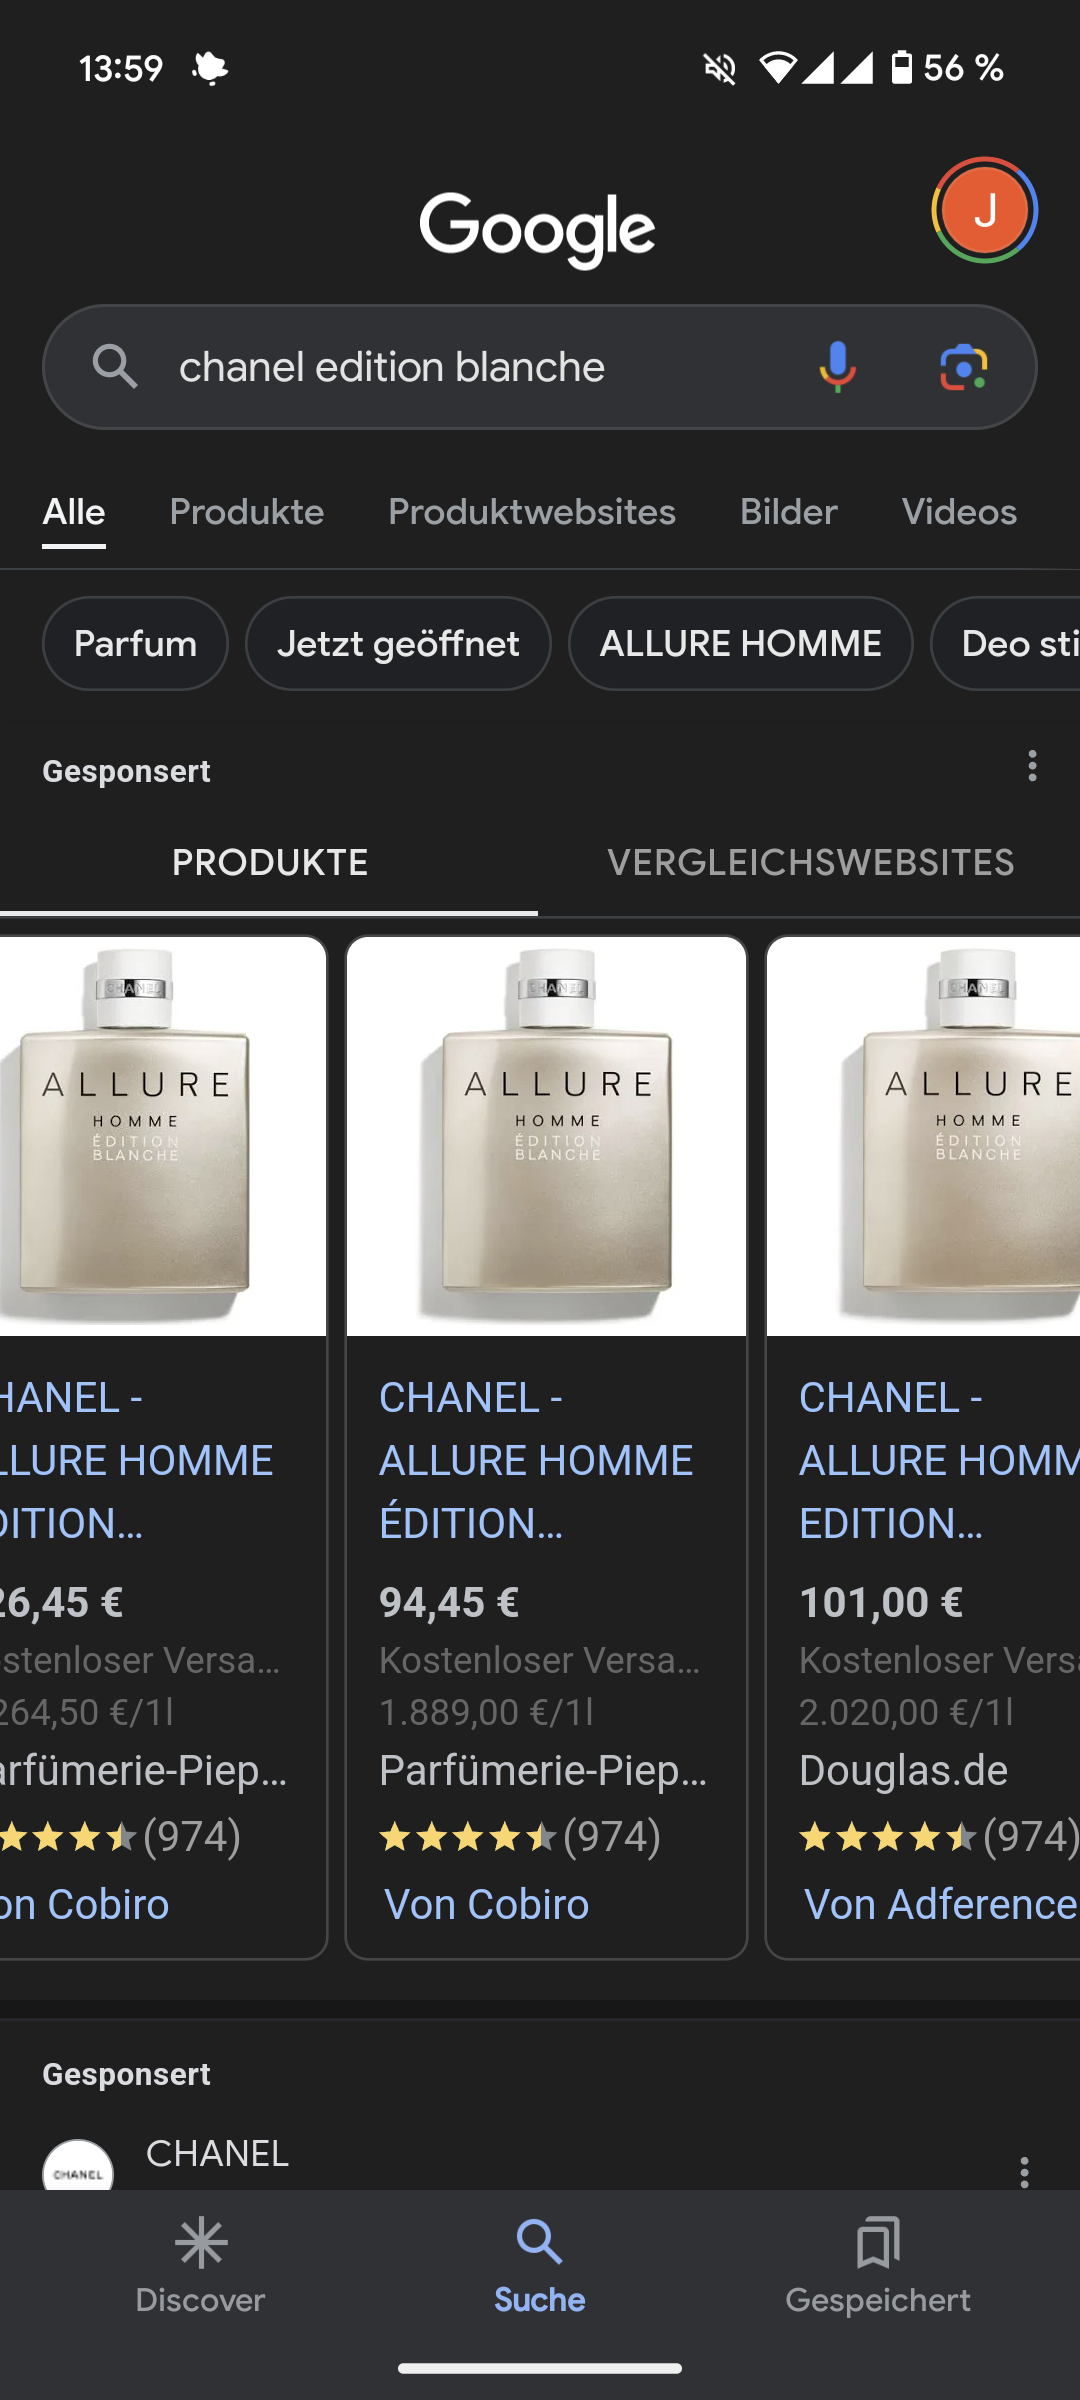Image resolution: width=1080 pixels, height=2400 pixels.
Task: Switch to the Produkte search tab
Action: pos(247,512)
